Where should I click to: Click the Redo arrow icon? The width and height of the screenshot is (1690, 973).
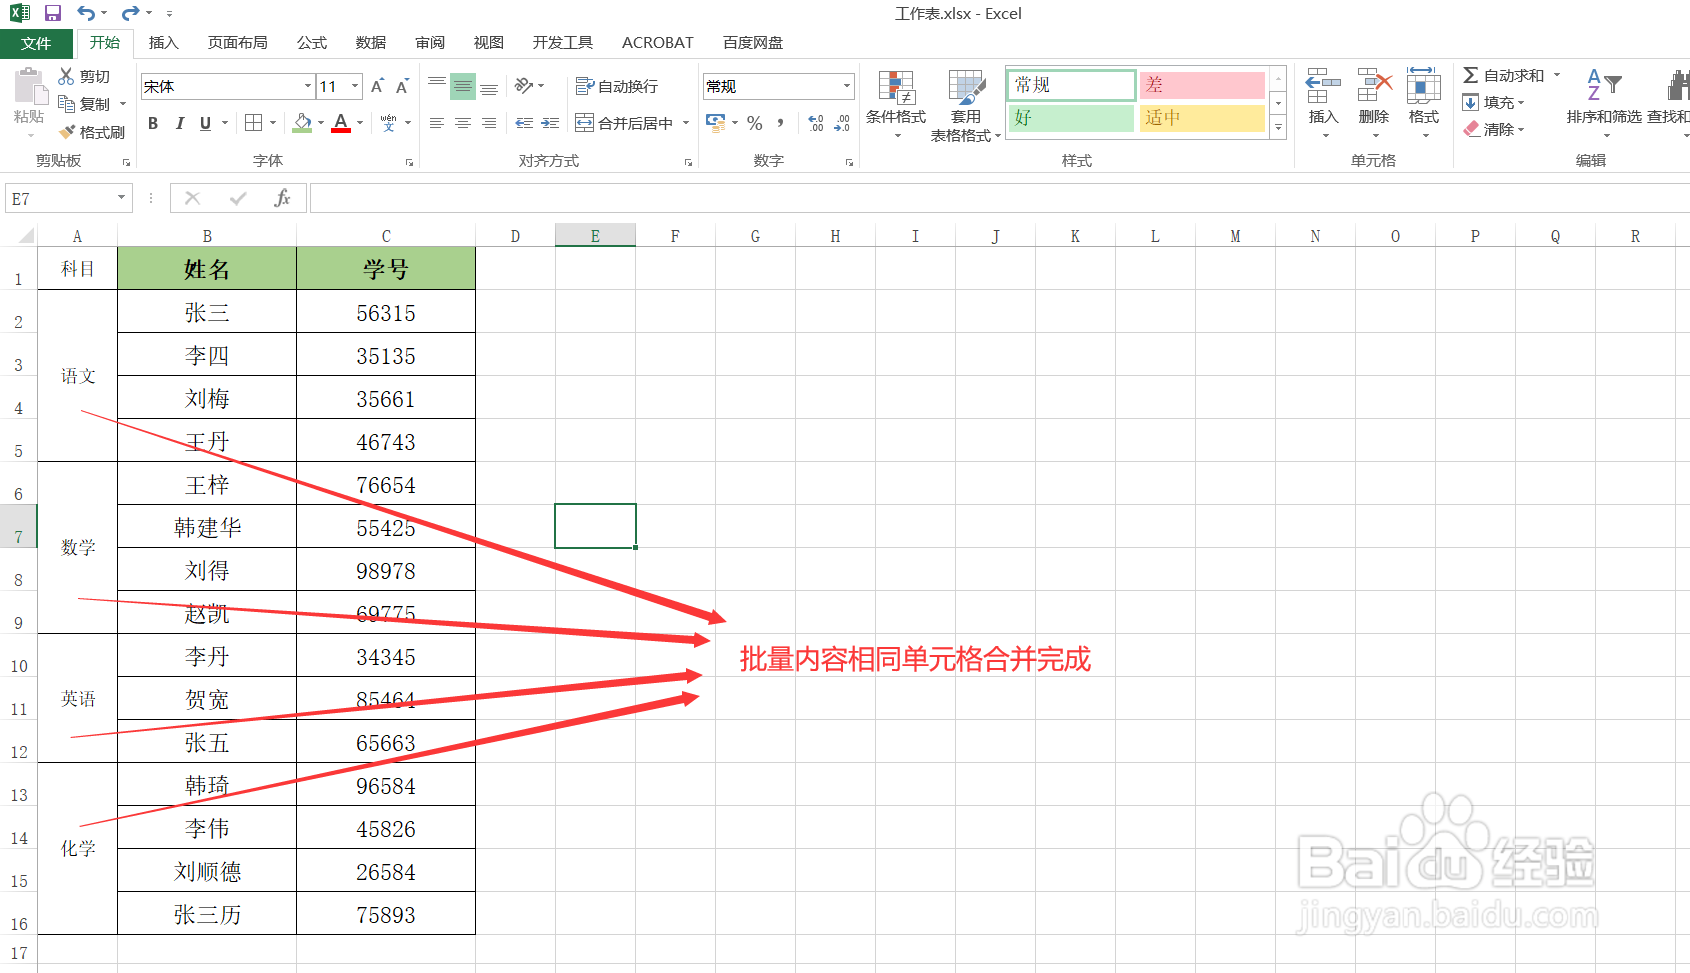click(130, 13)
